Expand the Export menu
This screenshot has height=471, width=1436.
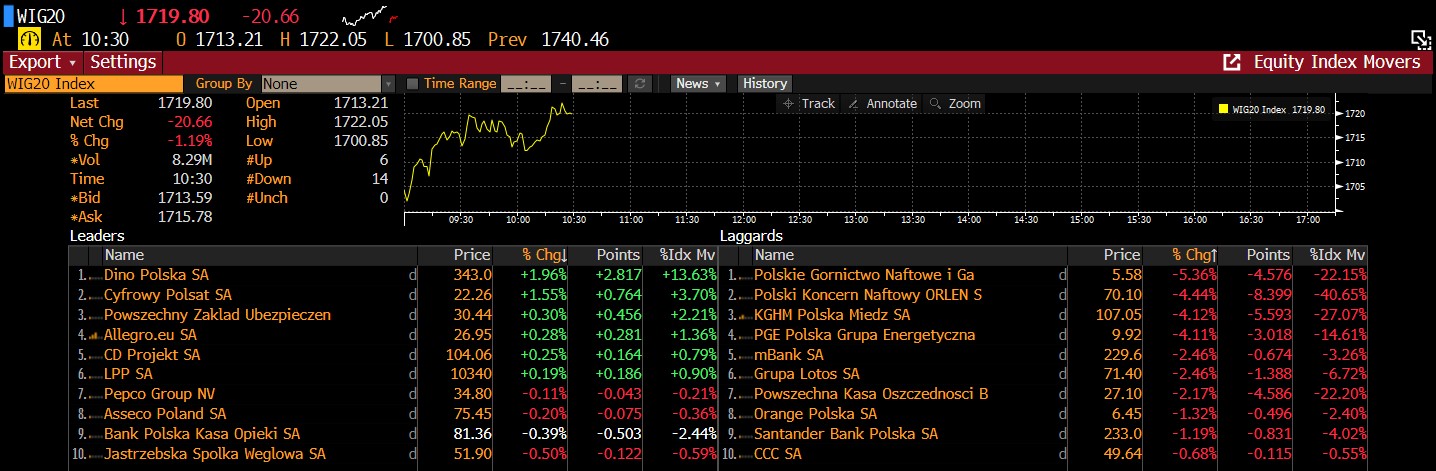pyautogui.click(x=42, y=62)
